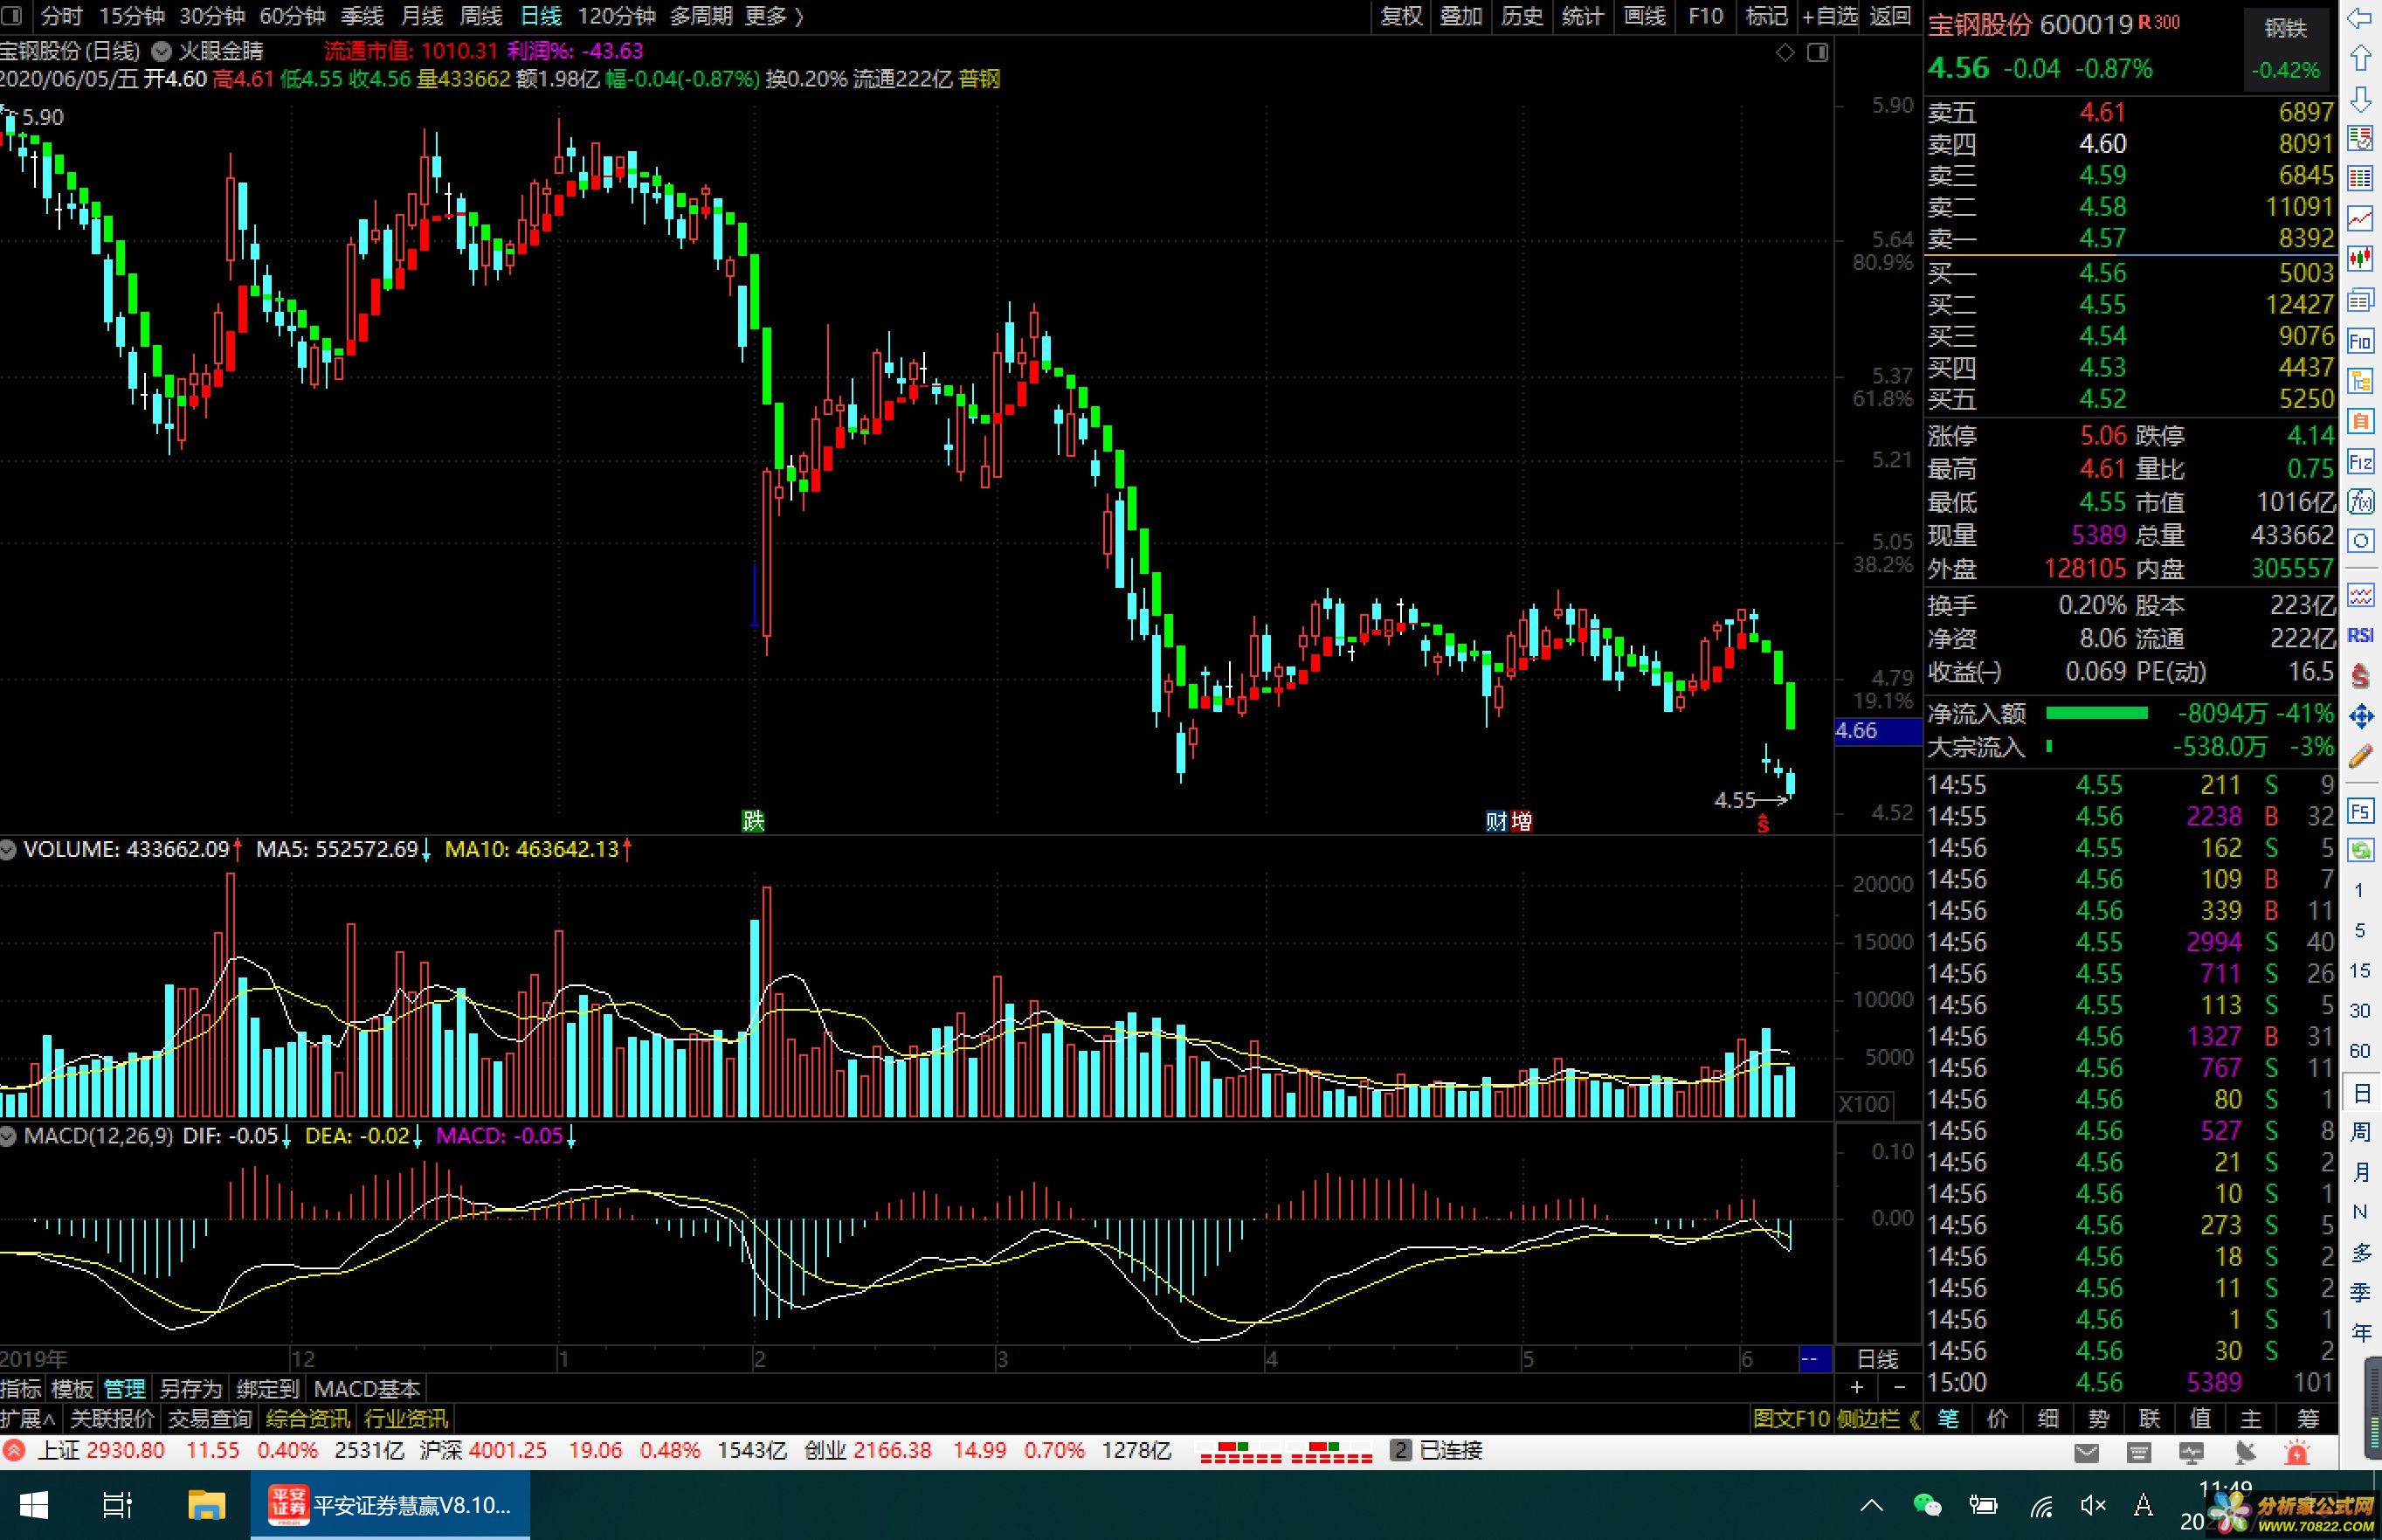Expand the VOLUME indicator dropdown arrow
Image resolution: width=2382 pixels, height=1540 pixels.
click(9, 850)
